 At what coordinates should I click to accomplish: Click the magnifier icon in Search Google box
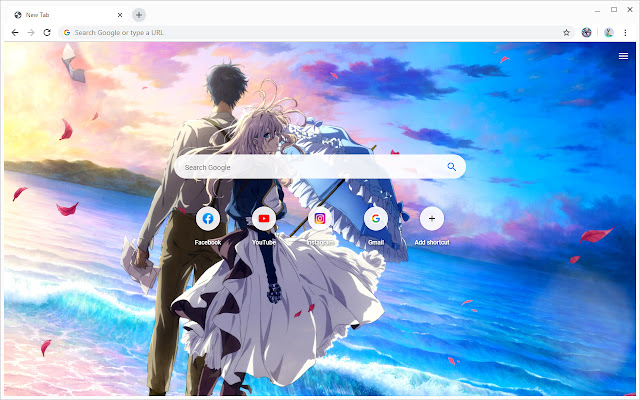click(451, 167)
